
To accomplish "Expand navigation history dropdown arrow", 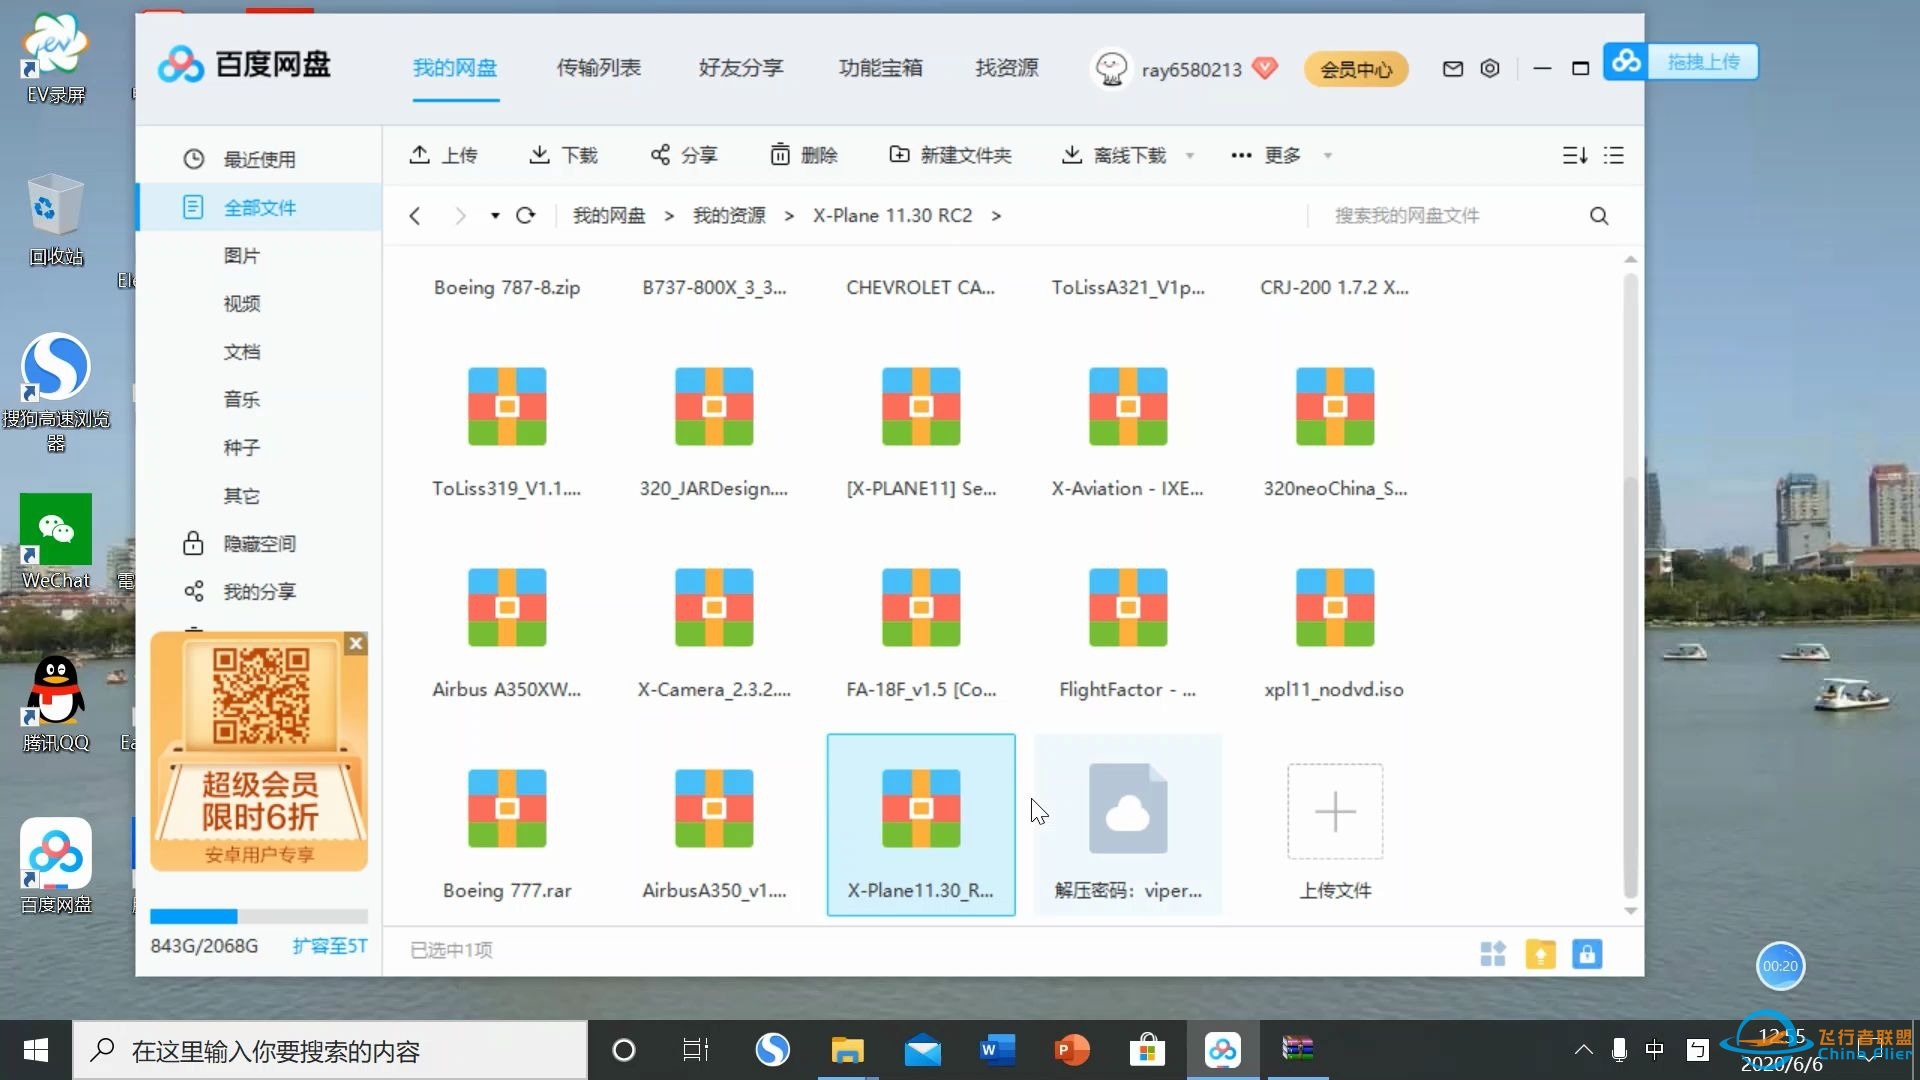I will pos(495,216).
